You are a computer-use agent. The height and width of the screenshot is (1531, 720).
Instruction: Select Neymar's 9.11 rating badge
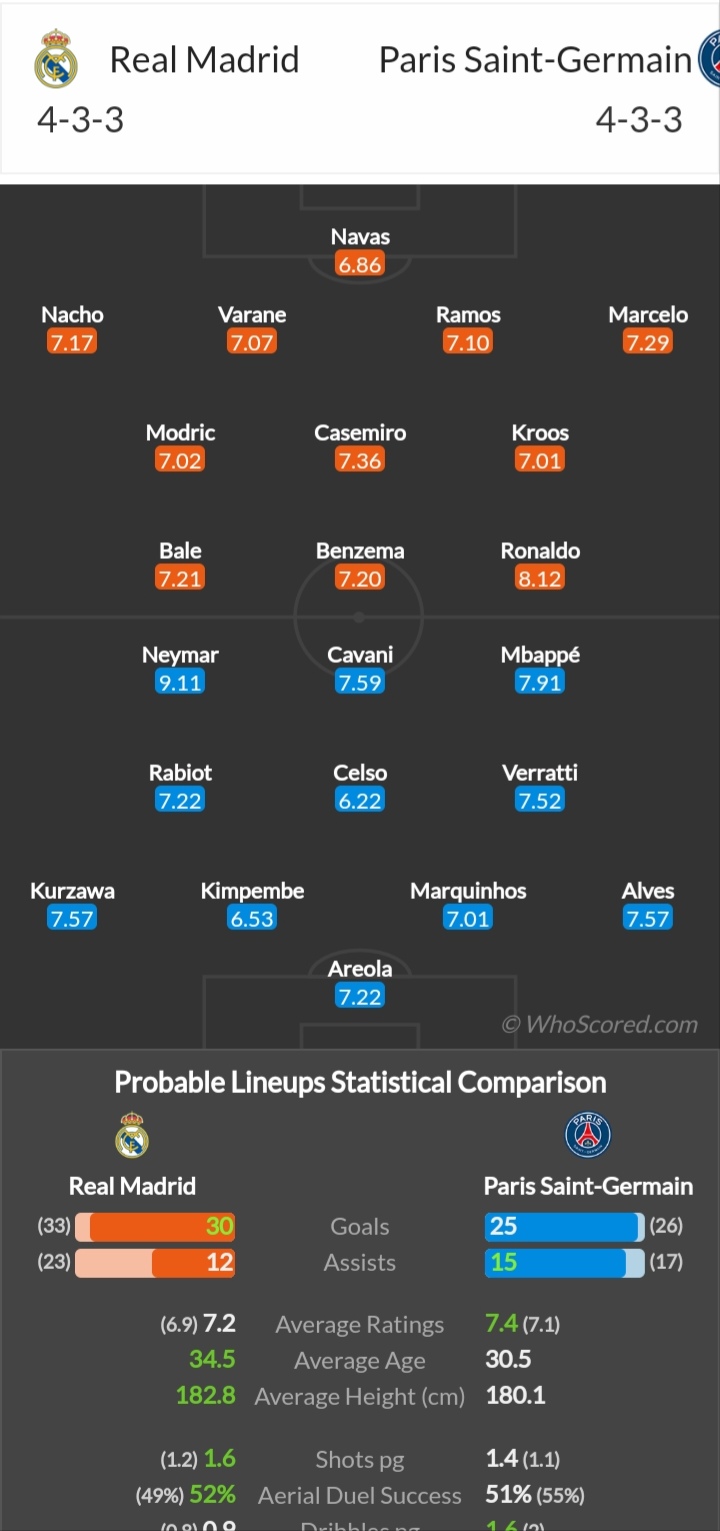[180, 682]
